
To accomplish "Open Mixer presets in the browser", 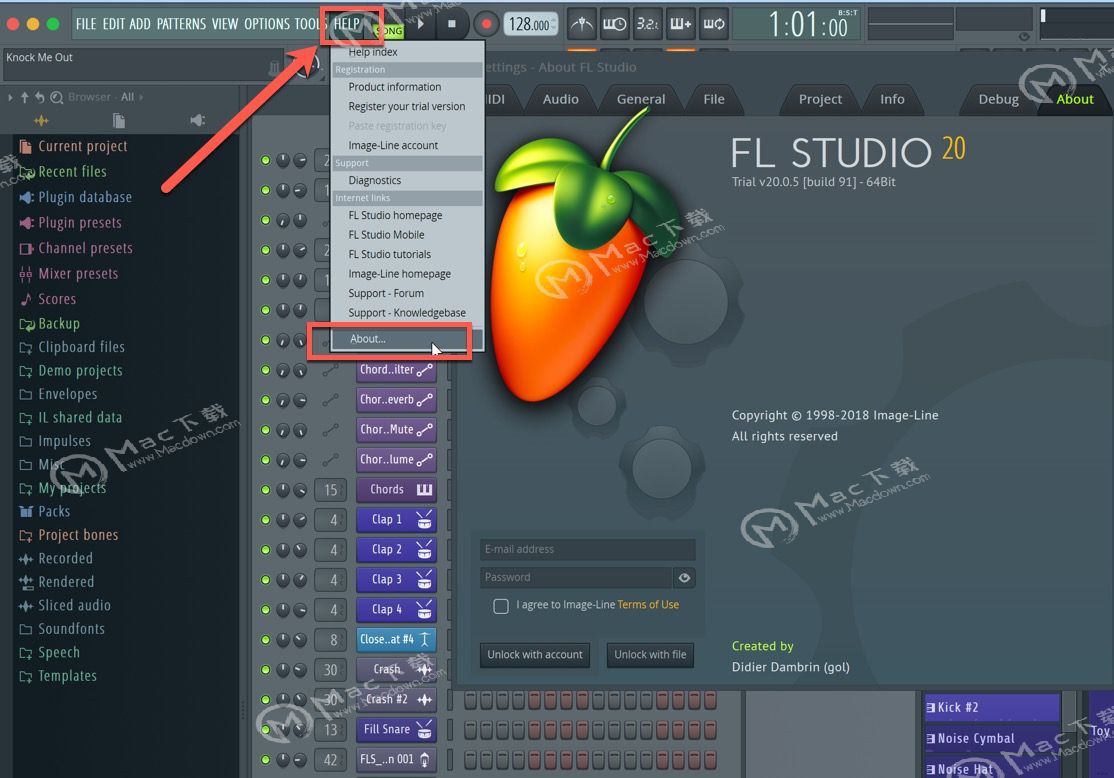I will [69, 274].
